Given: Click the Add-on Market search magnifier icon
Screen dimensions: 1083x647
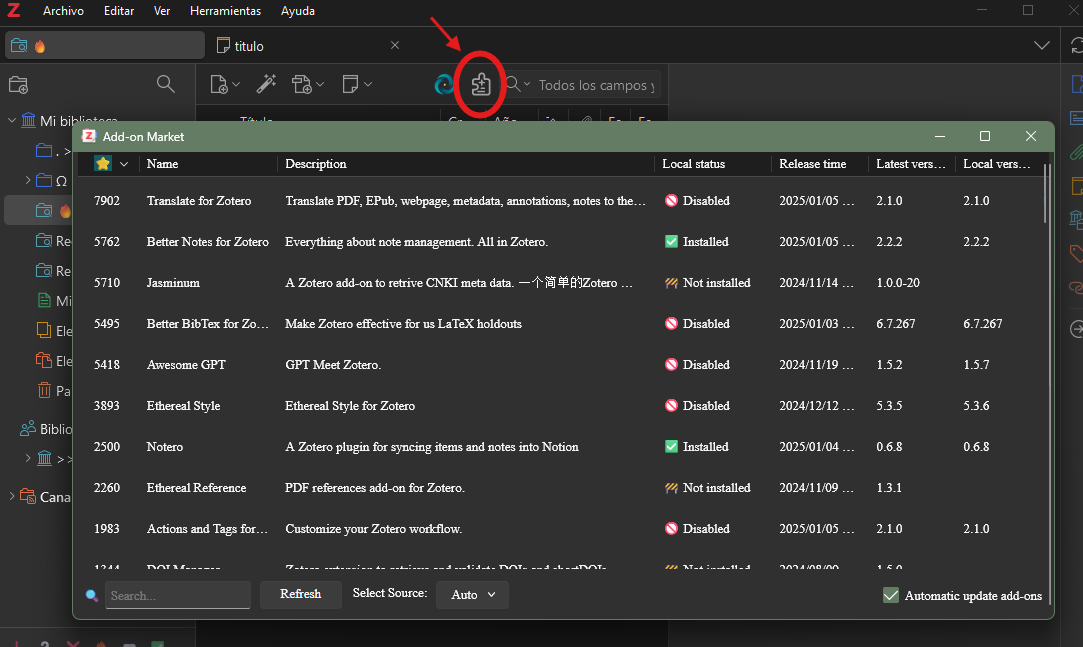Looking at the screenshot, I should click(91, 595).
